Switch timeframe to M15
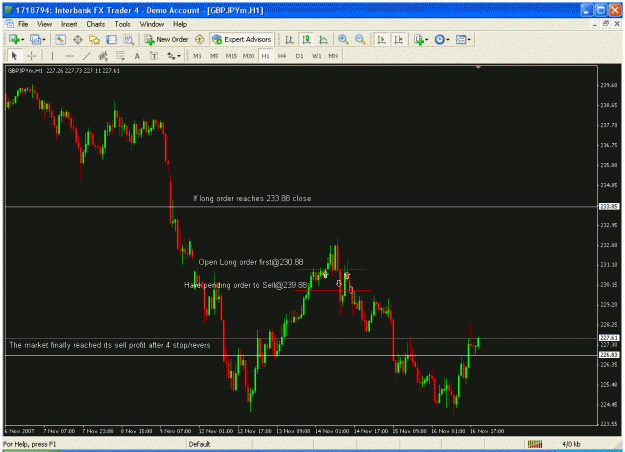The height and width of the screenshot is (452, 625). click(231, 56)
